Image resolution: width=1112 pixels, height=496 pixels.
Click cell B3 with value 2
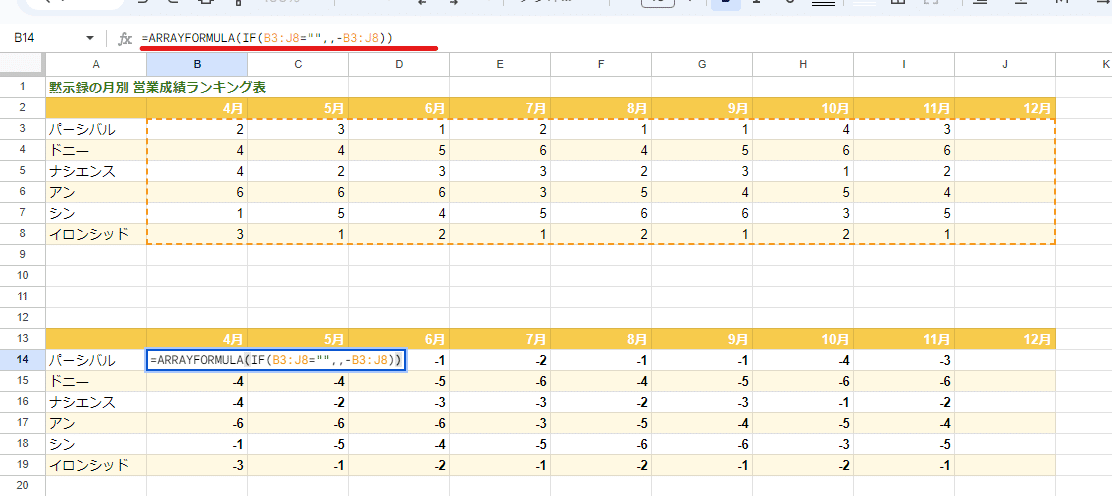tap(197, 129)
